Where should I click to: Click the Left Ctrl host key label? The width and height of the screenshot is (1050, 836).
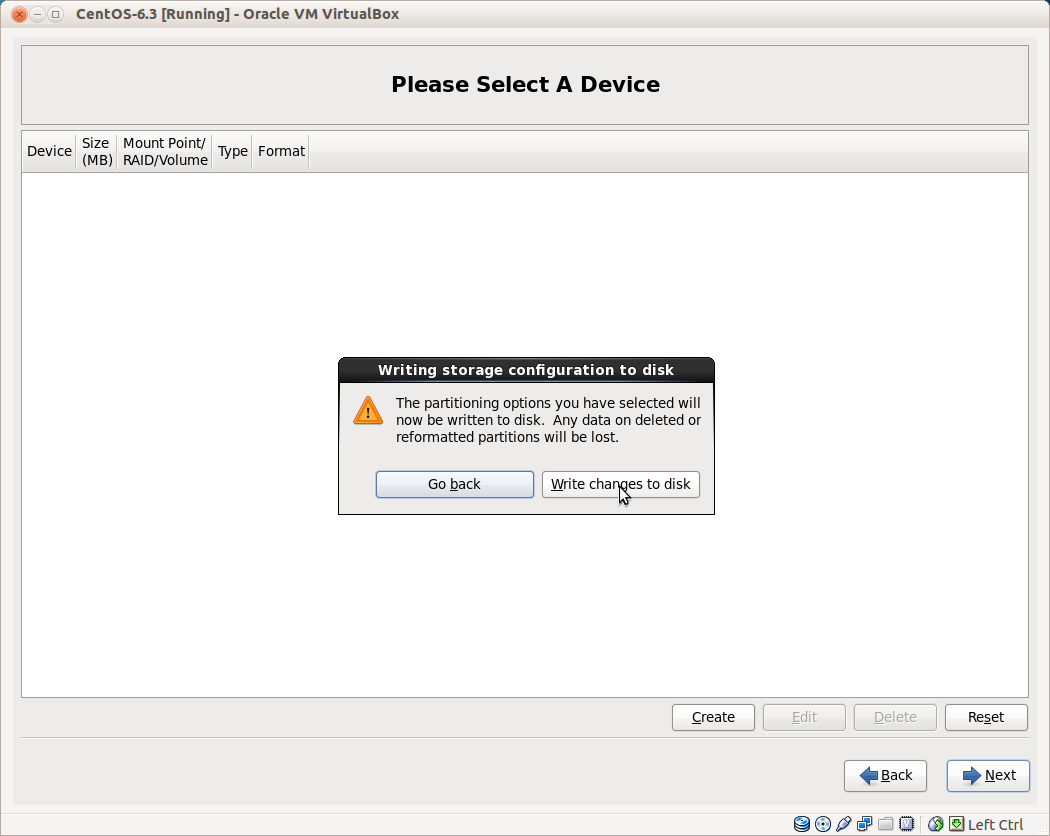click(x=995, y=825)
